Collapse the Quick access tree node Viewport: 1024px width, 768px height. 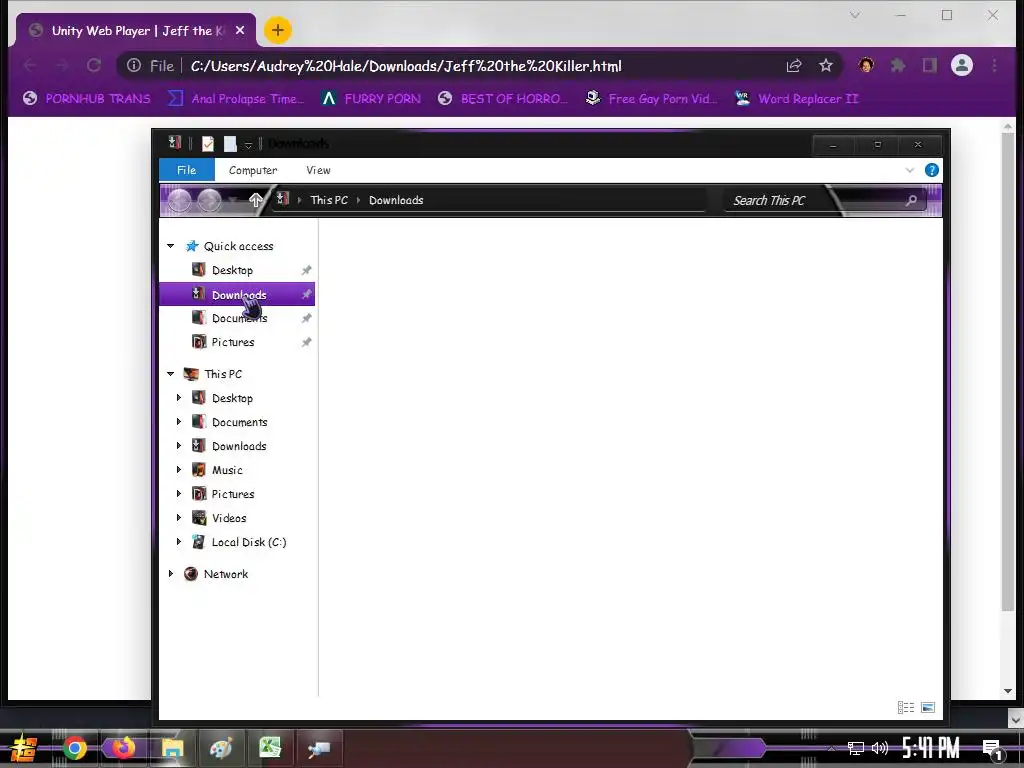click(x=170, y=246)
